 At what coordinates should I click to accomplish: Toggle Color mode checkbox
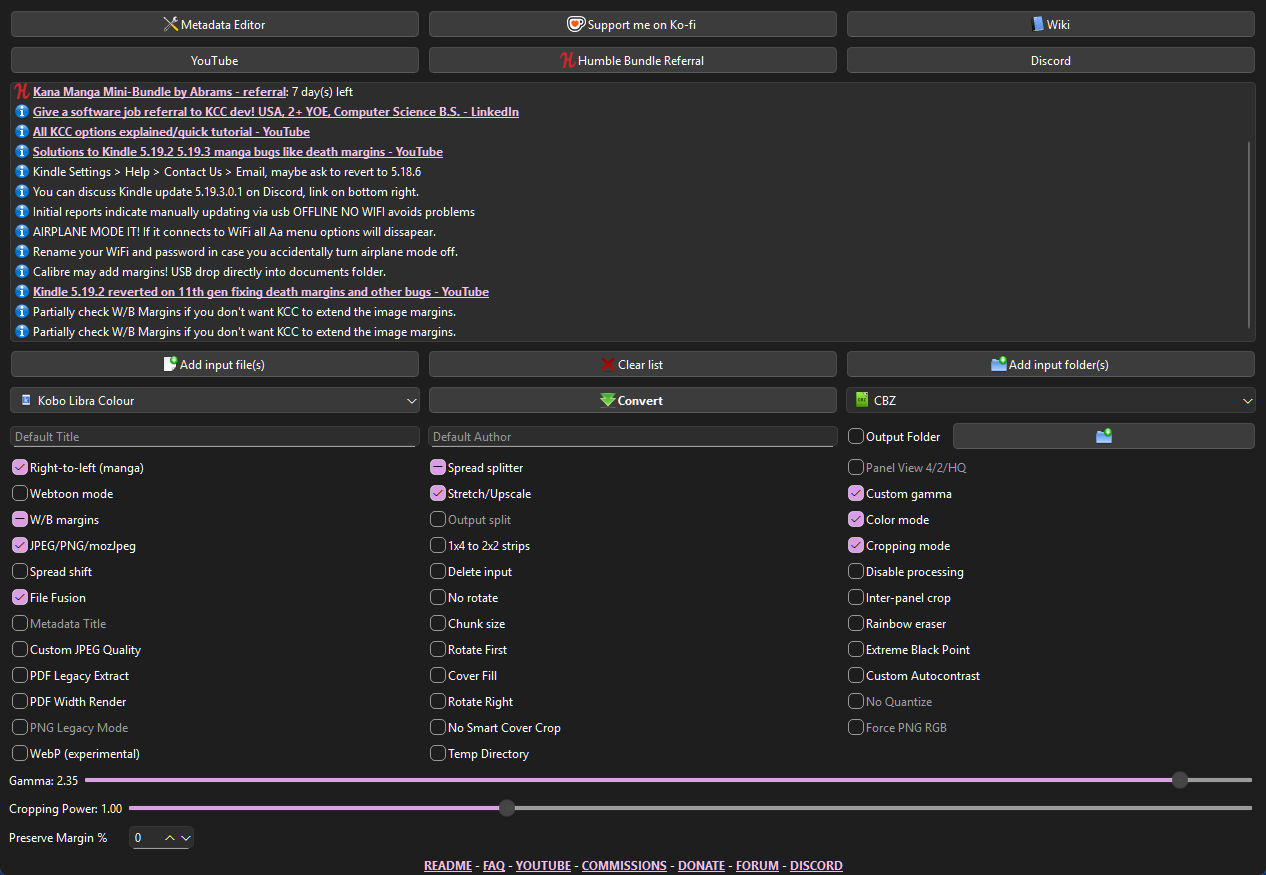tap(856, 519)
